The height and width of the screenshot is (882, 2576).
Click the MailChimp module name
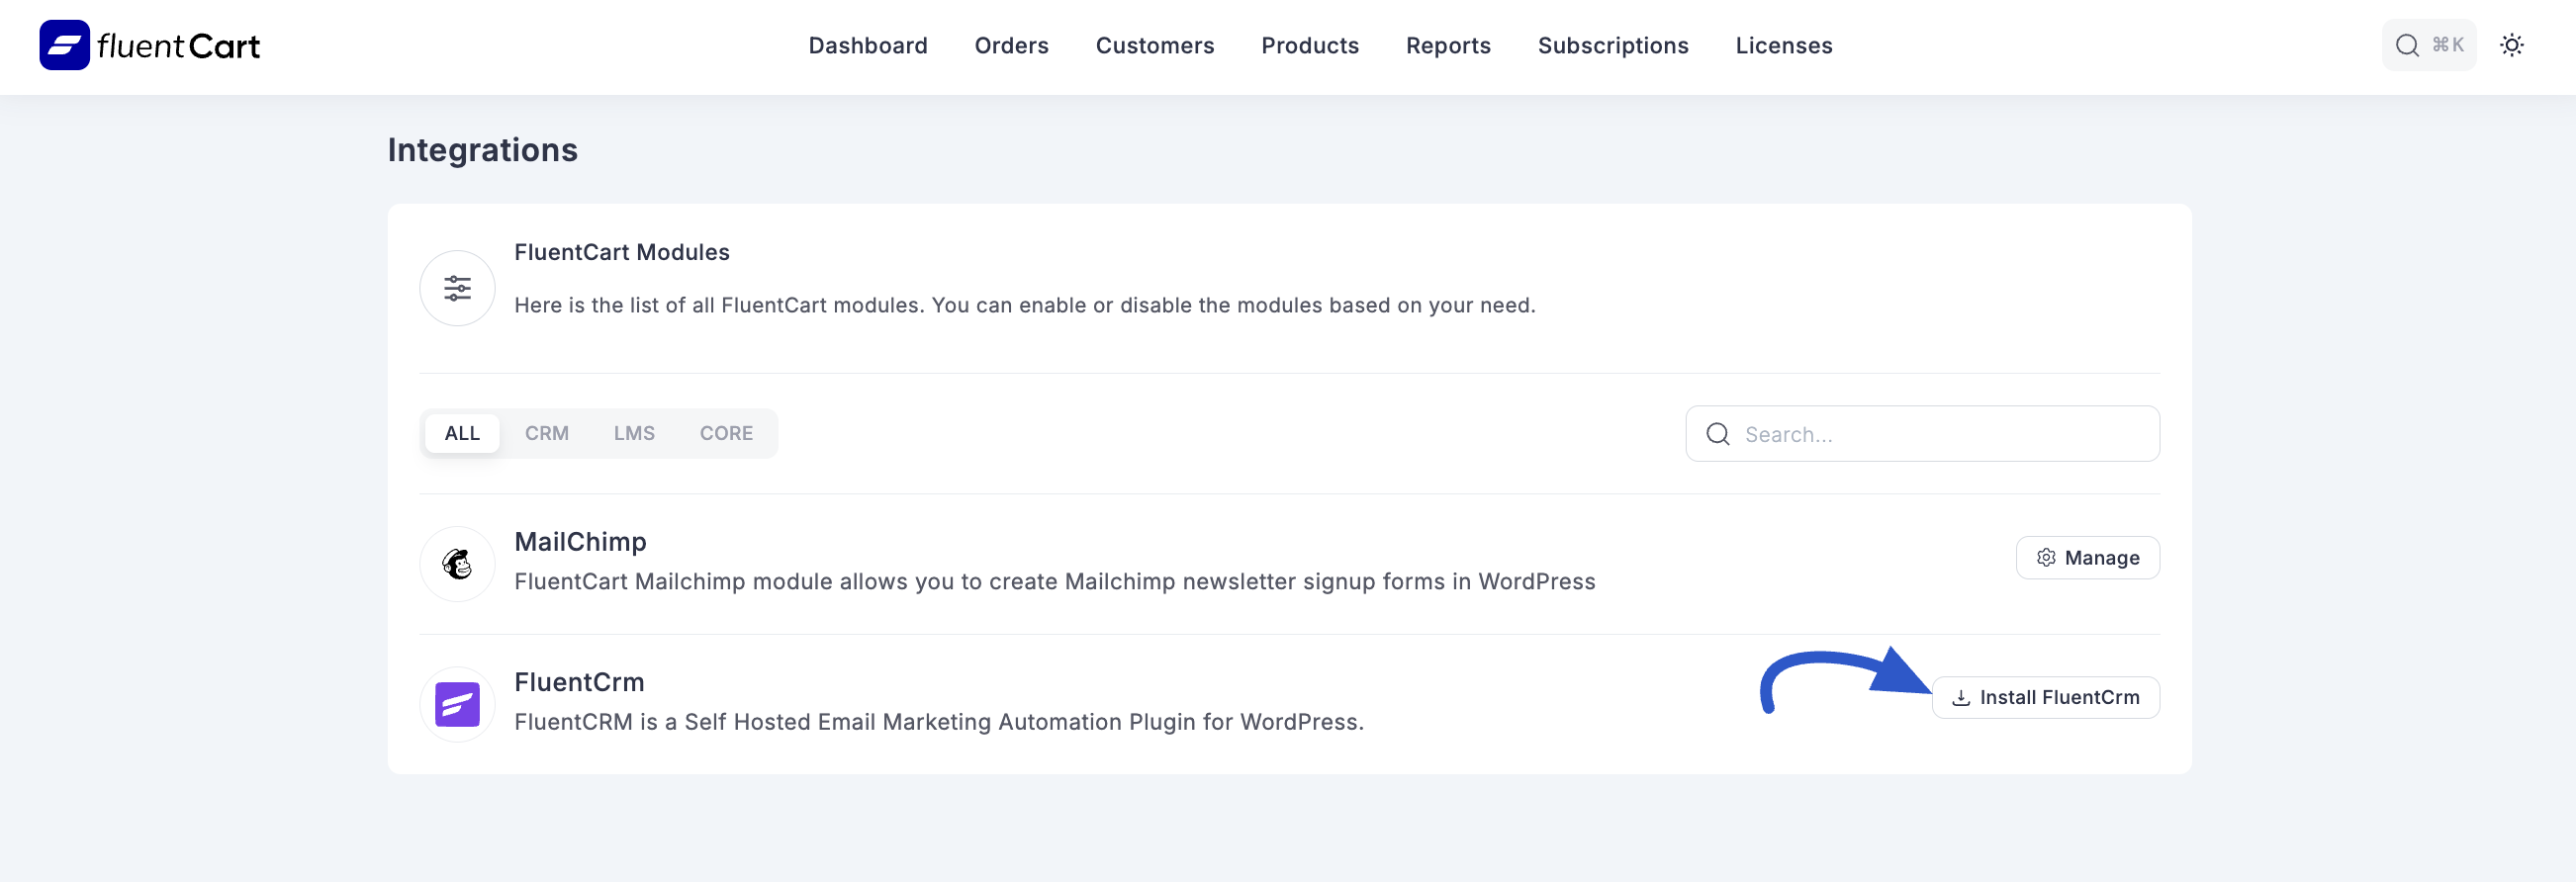580,542
